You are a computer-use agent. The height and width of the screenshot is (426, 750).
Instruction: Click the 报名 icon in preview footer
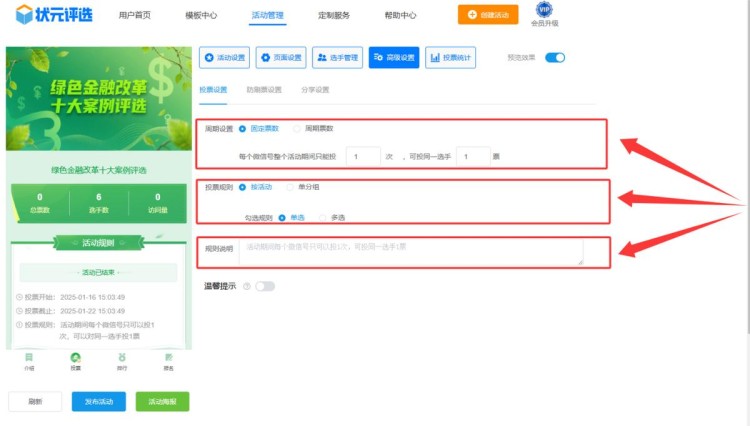168,358
